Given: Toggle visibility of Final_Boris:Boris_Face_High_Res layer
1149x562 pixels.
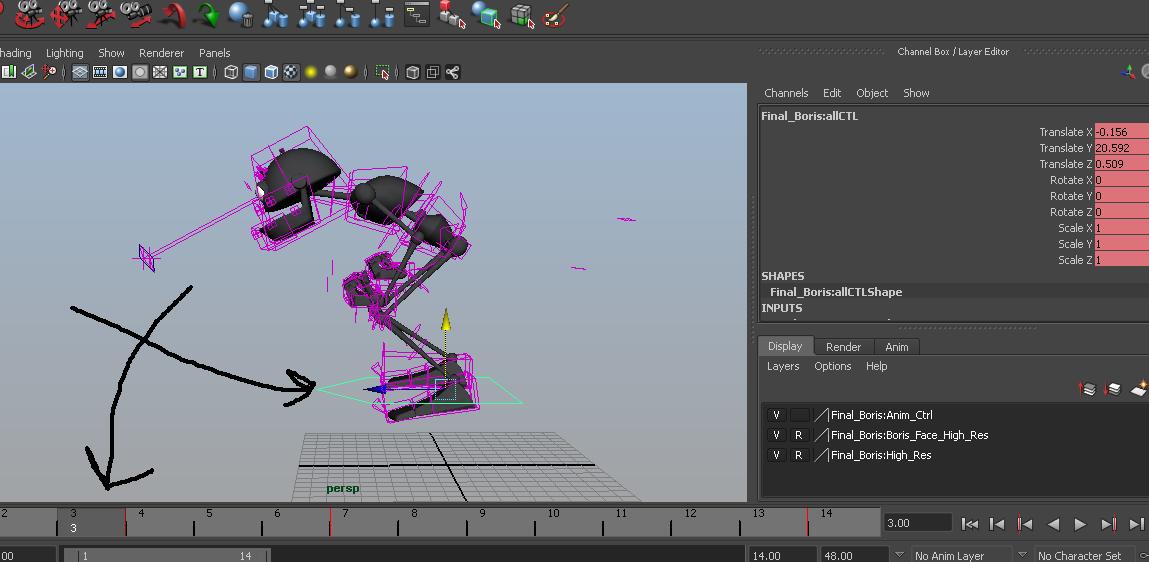Looking at the screenshot, I should (776, 435).
